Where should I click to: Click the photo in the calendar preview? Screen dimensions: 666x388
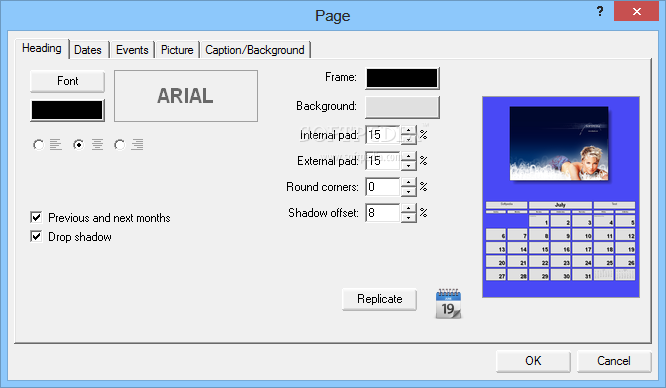[559, 143]
